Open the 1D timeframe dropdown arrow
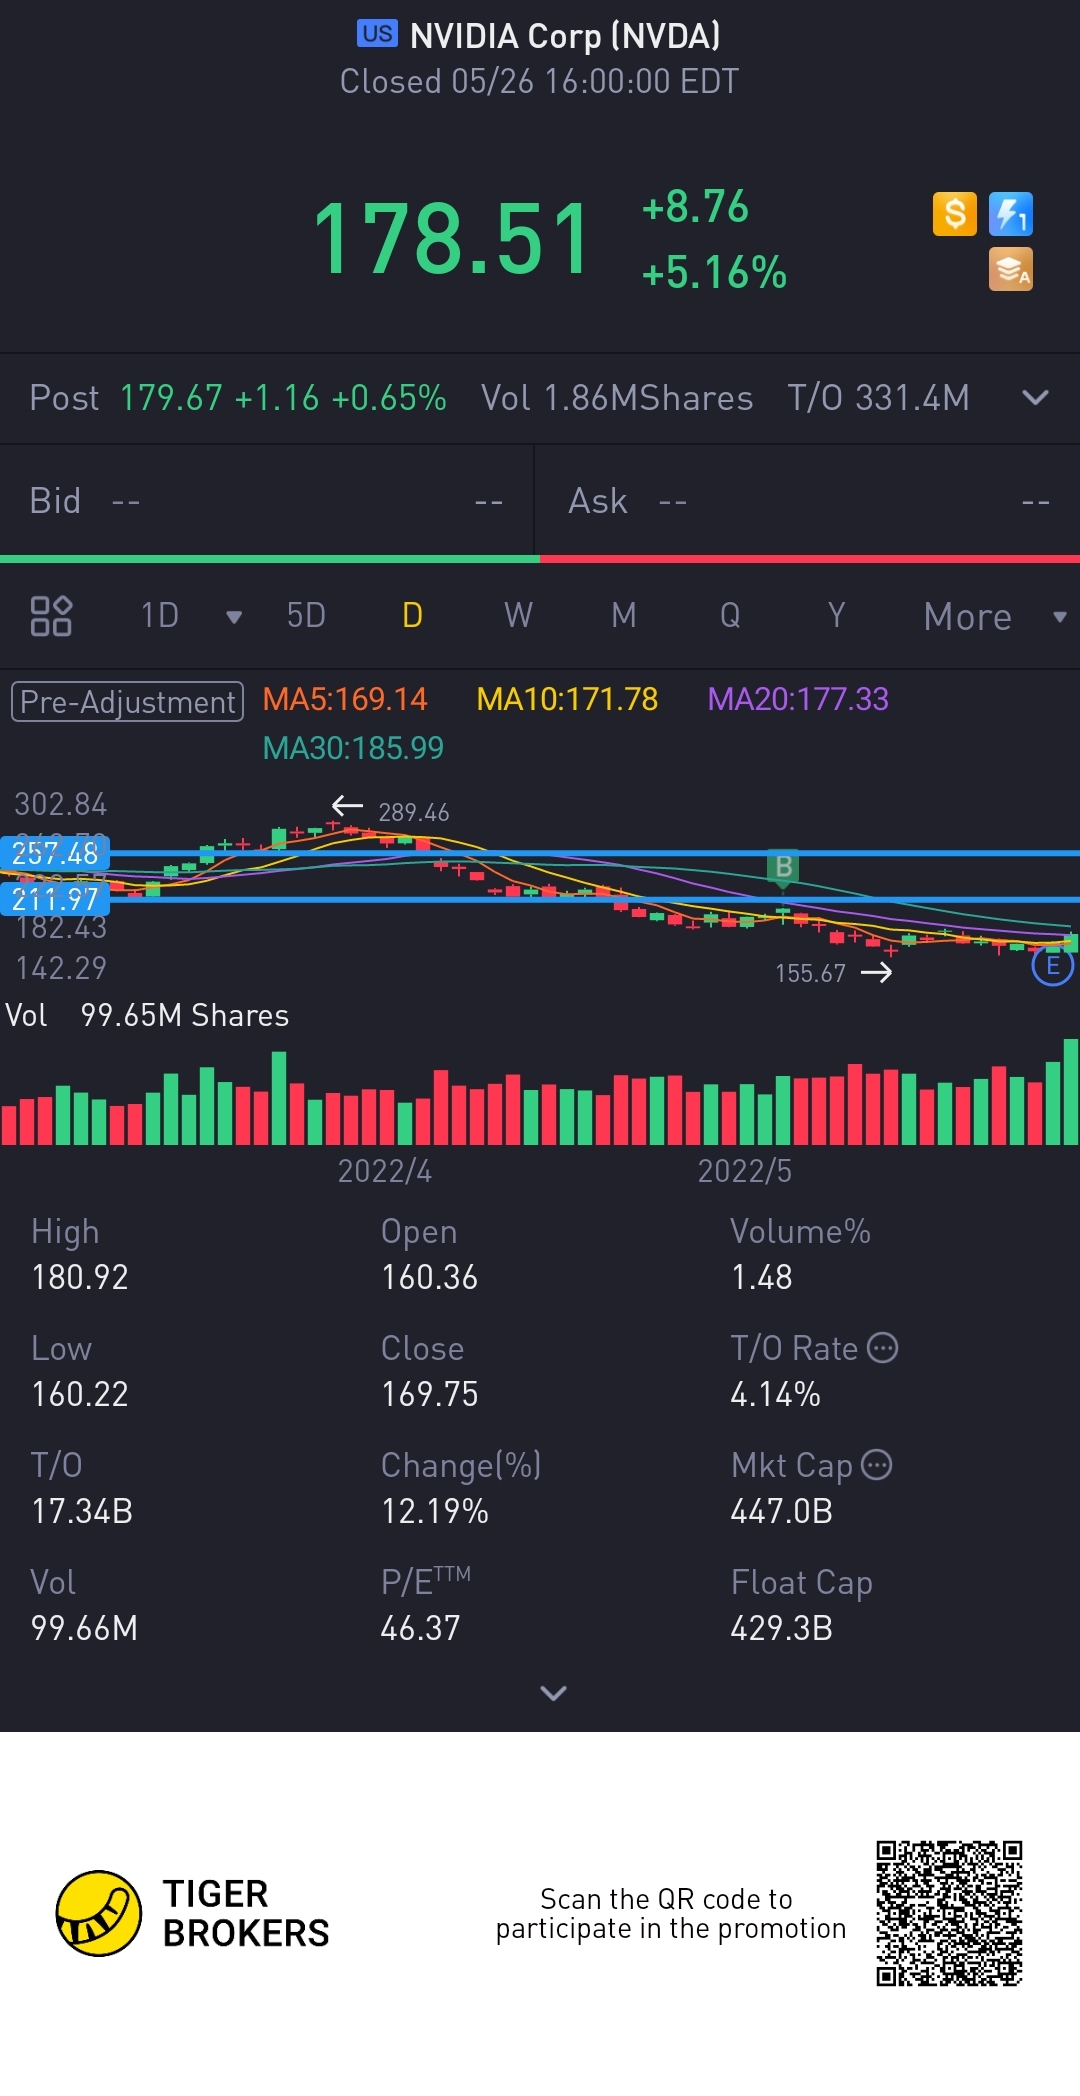 (x=234, y=617)
